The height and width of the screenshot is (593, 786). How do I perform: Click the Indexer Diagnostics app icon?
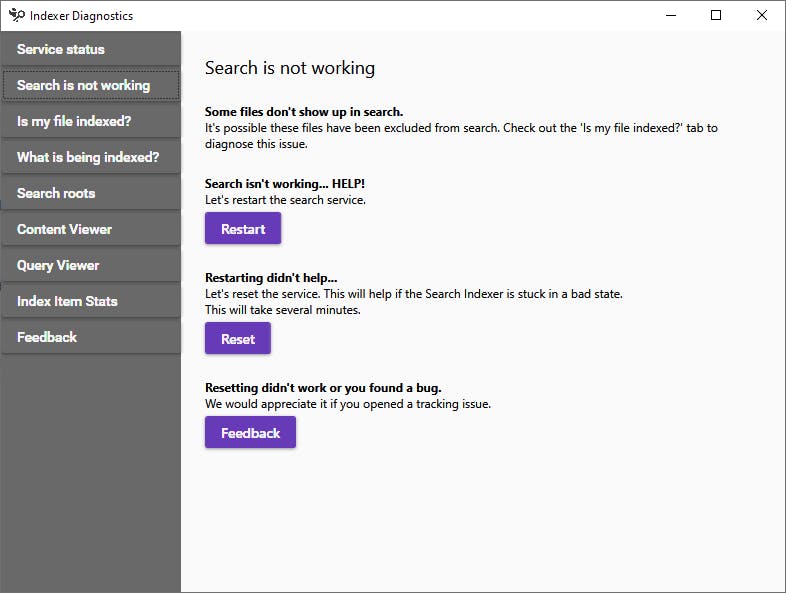click(16, 15)
